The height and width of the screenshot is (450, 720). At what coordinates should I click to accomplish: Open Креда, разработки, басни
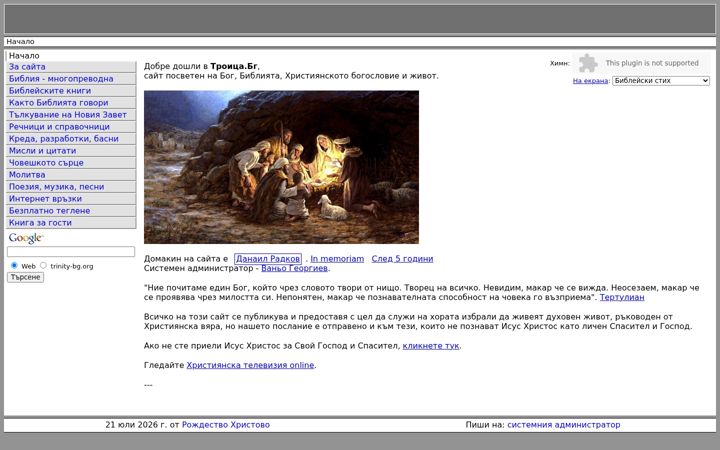71,139
